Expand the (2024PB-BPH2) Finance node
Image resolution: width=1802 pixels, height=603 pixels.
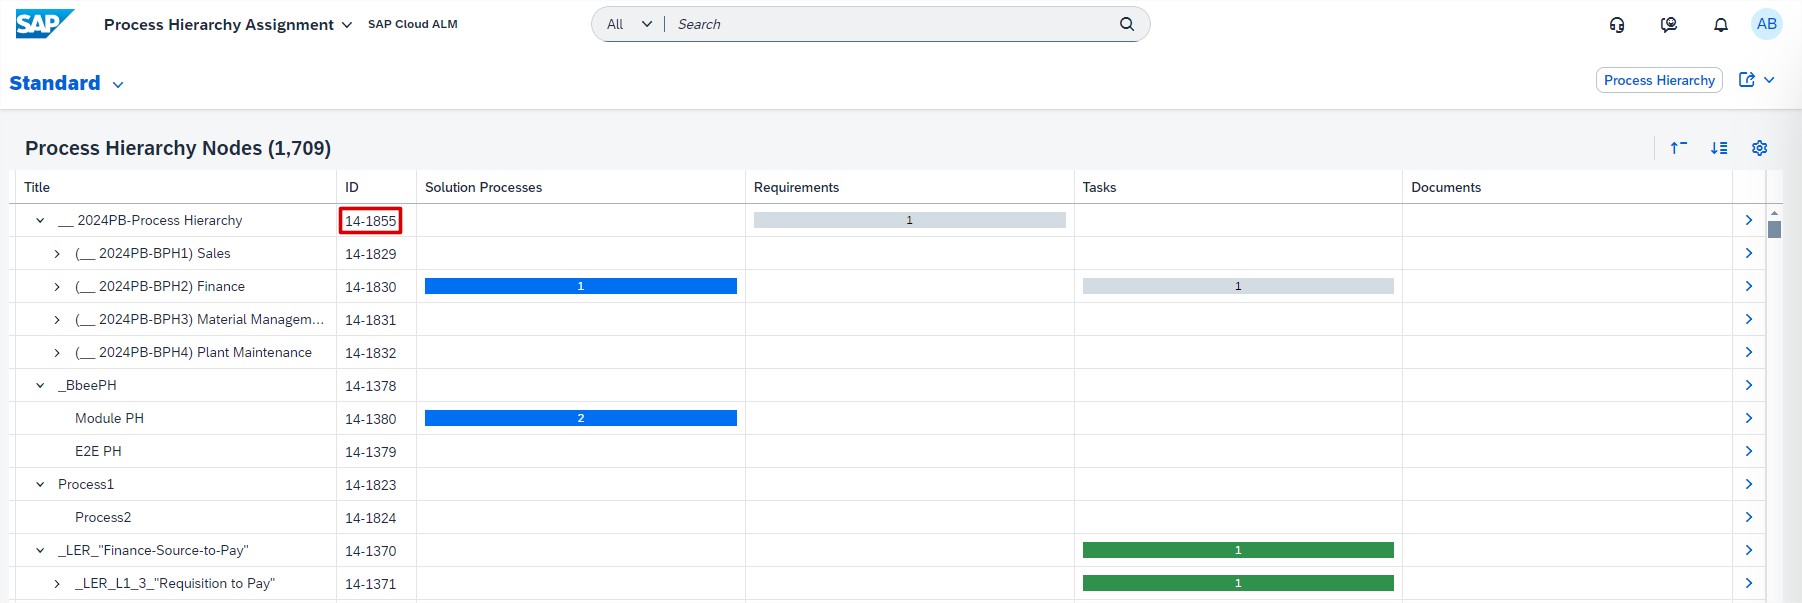click(57, 287)
